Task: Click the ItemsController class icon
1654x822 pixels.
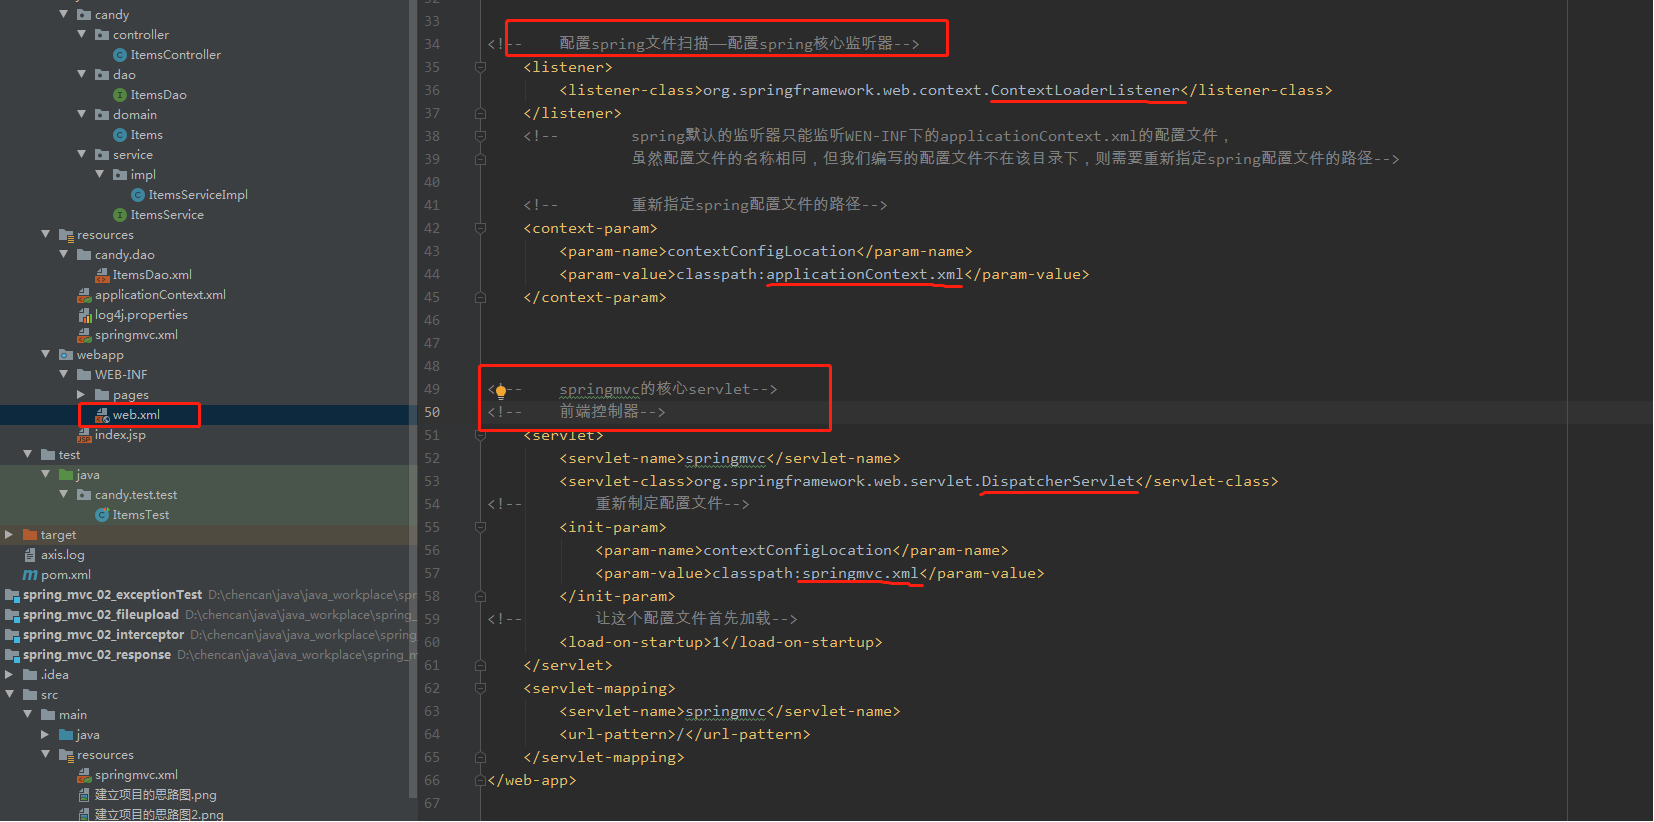Action: 120,55
